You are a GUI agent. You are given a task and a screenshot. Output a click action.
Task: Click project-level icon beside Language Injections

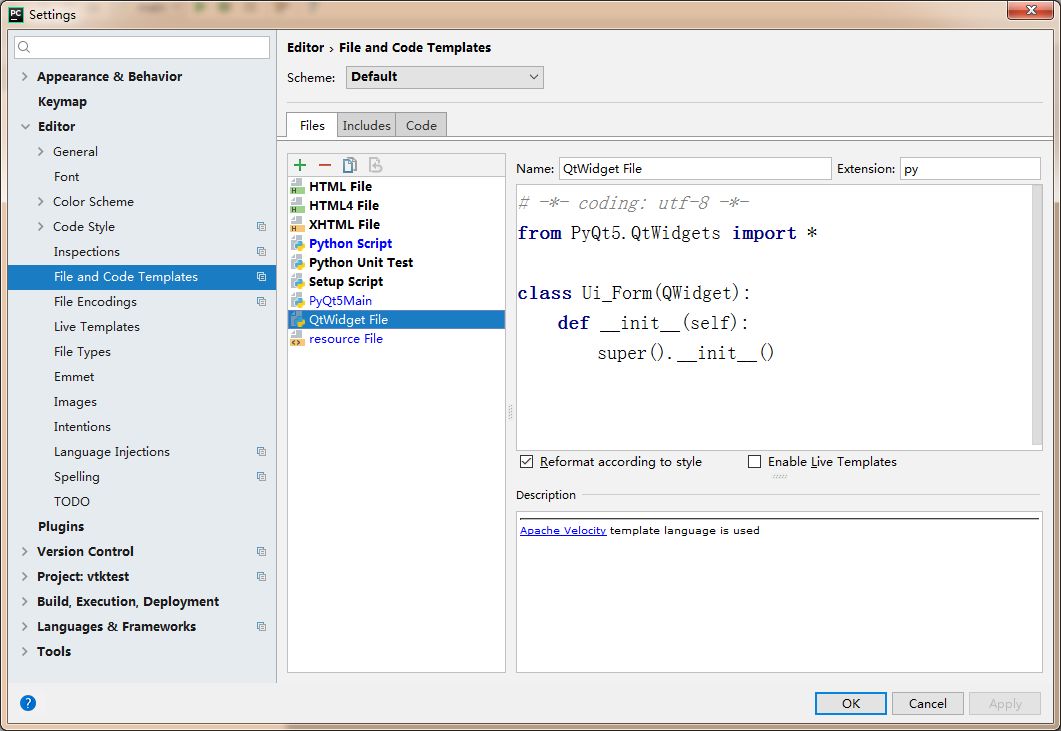(x=261, y=451)
